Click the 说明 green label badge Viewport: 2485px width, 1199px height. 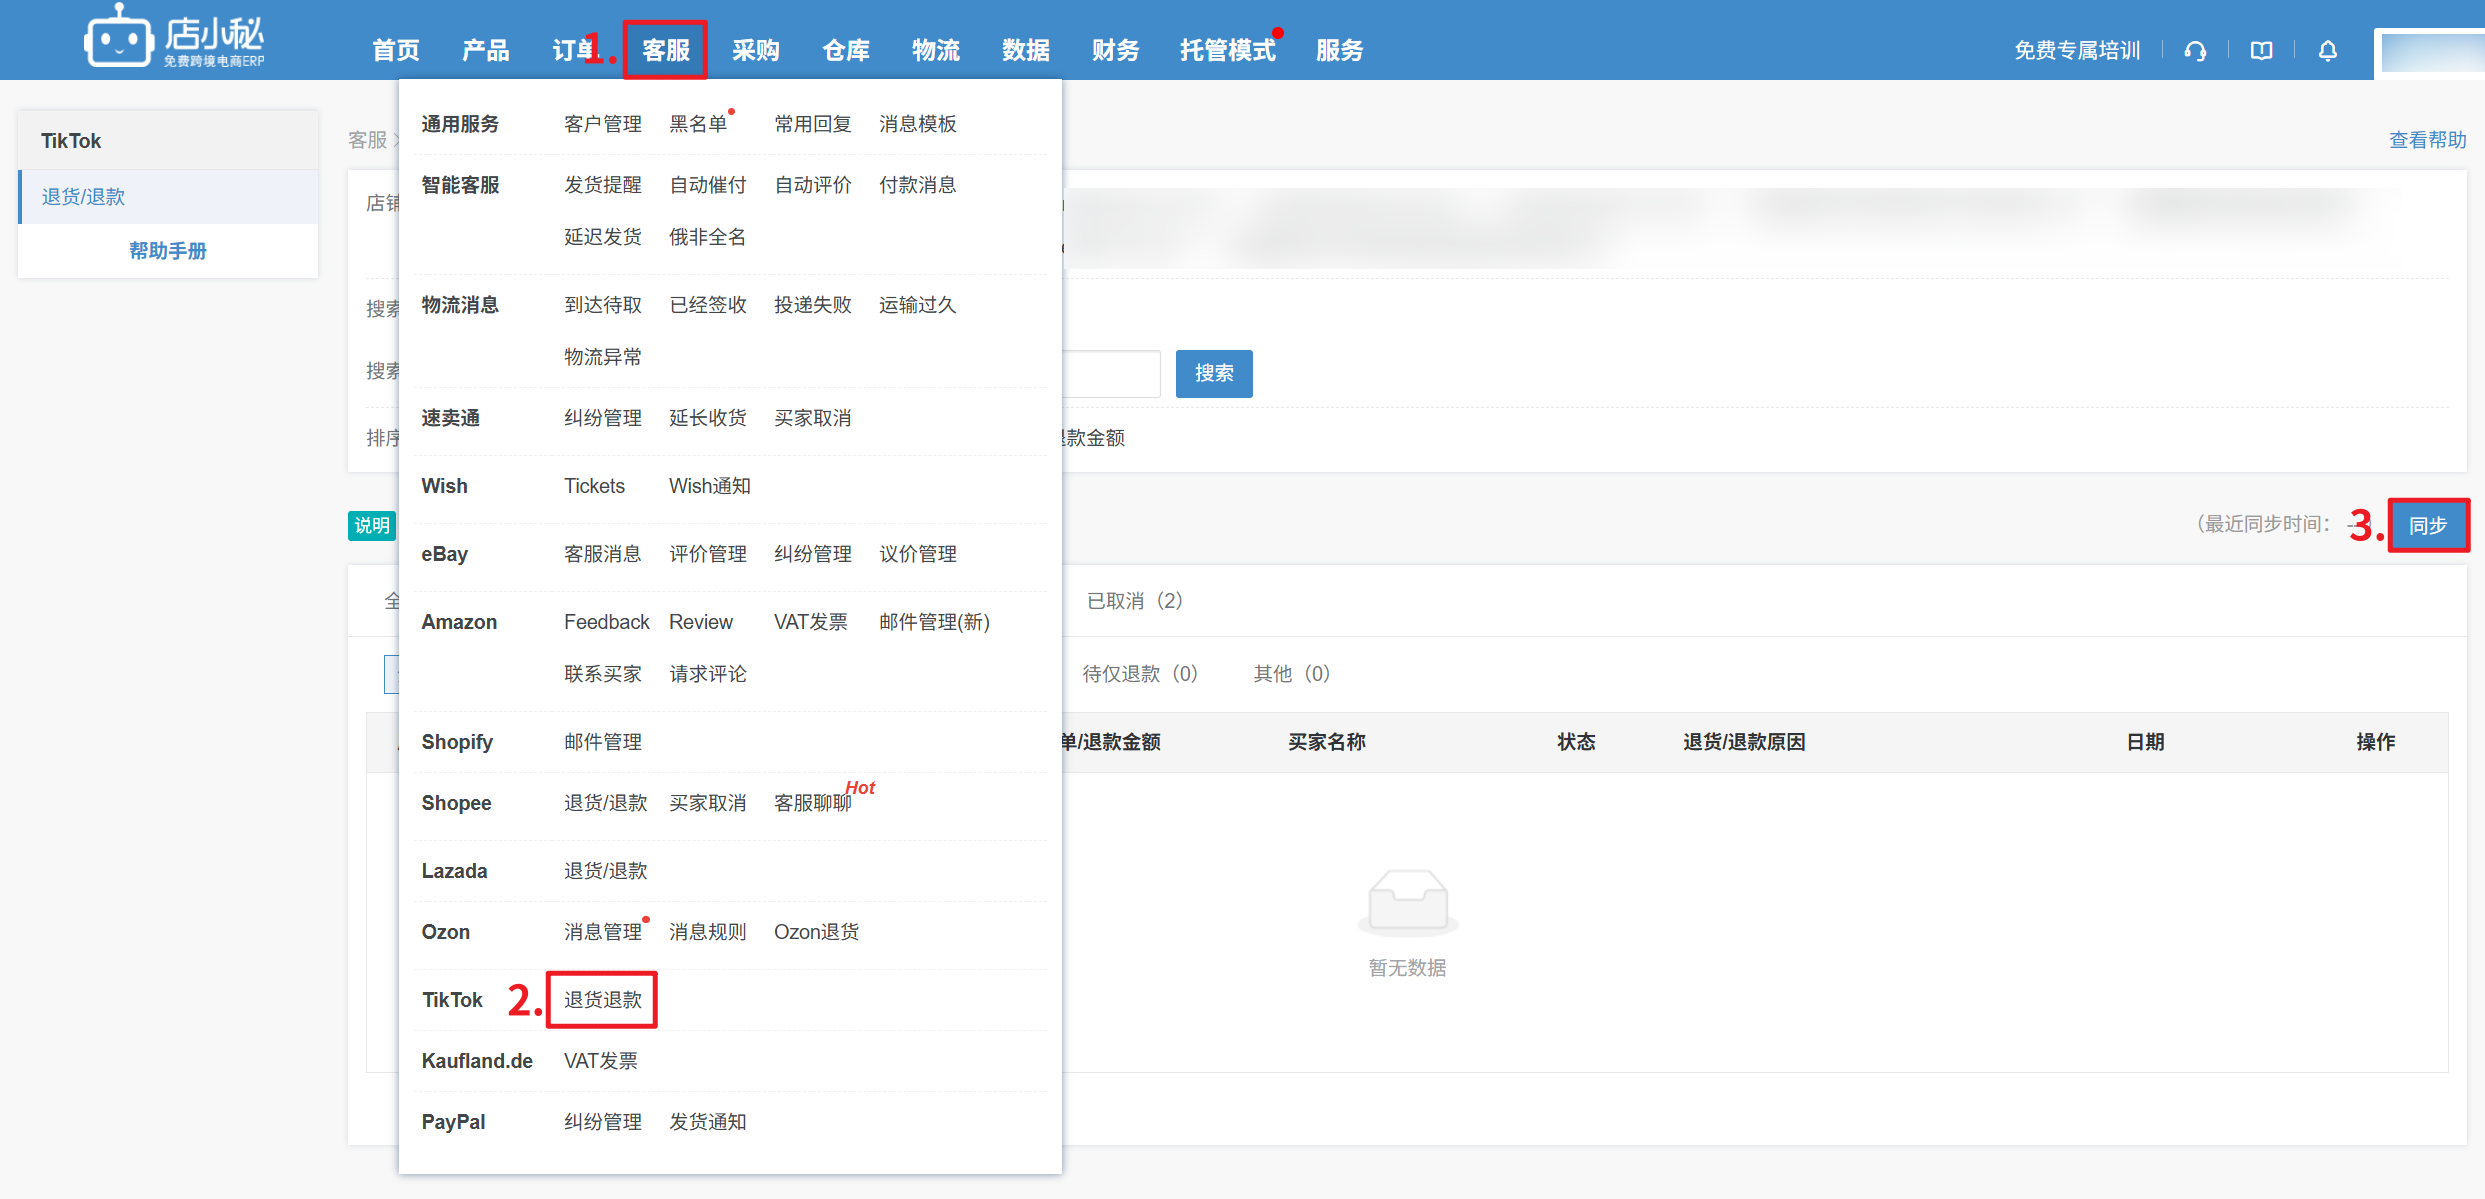pyautogui.click(x=372, y=525)
